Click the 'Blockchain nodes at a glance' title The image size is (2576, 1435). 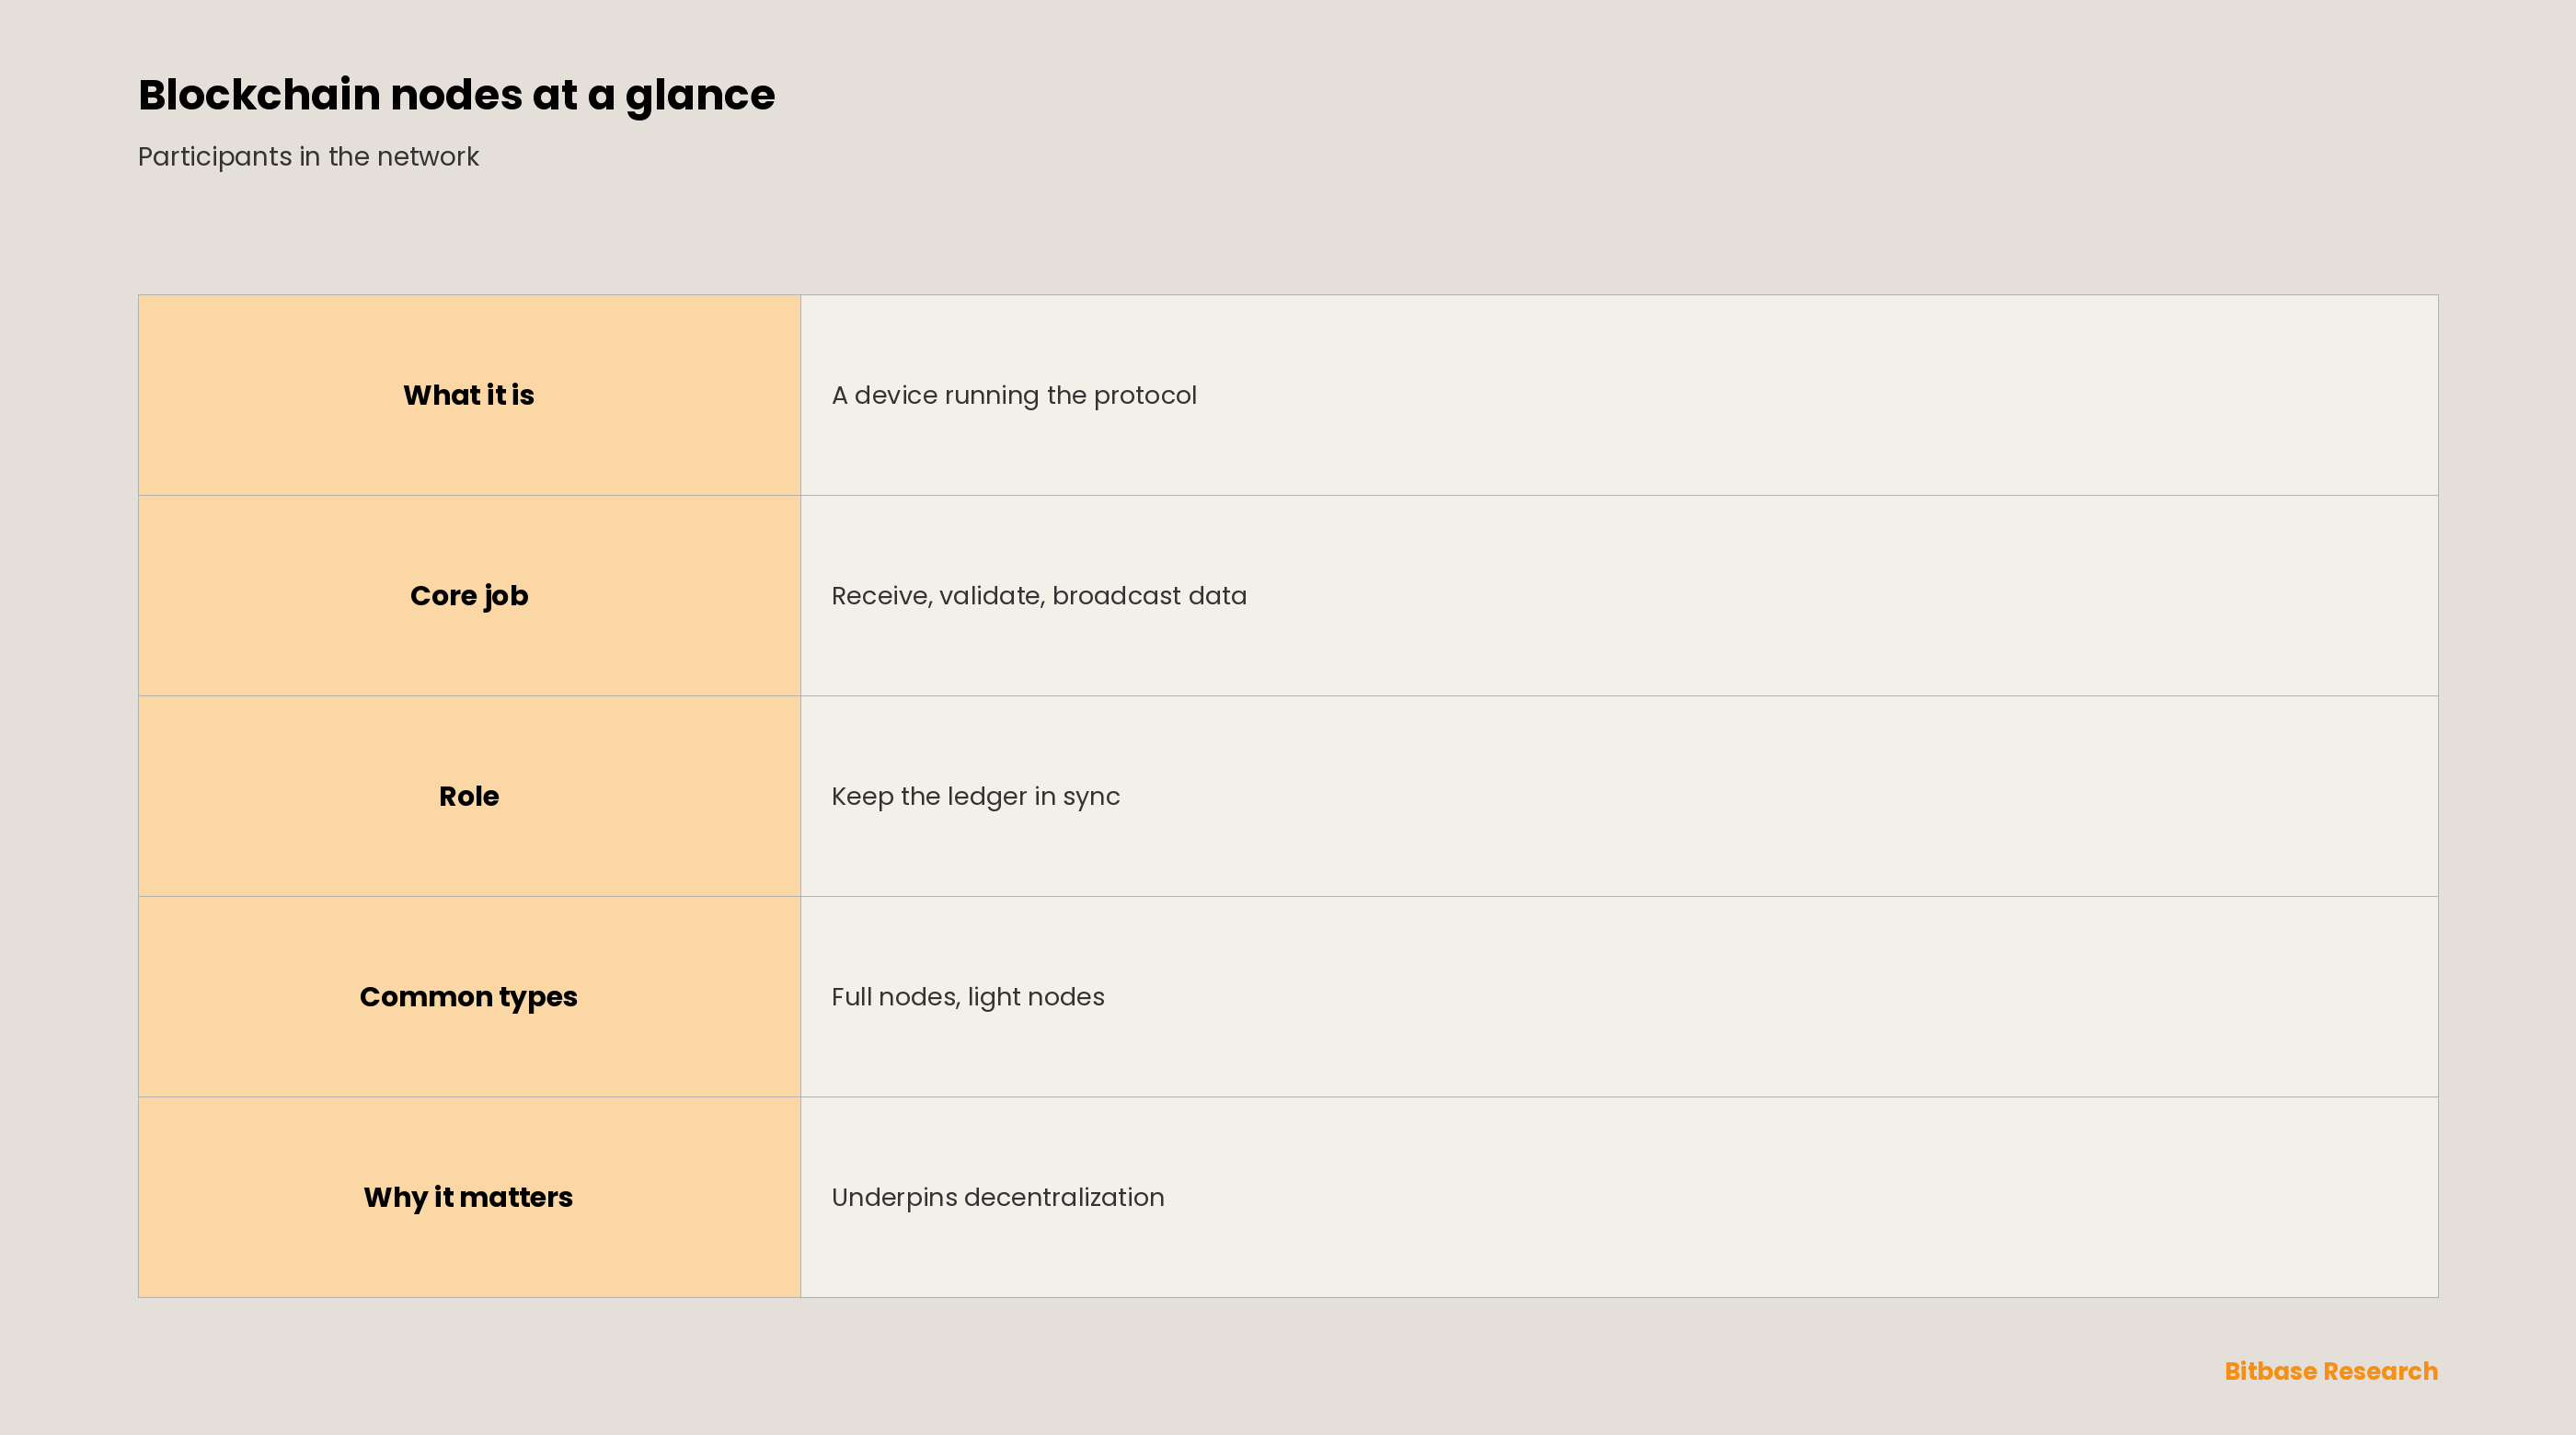click(456, 96)
